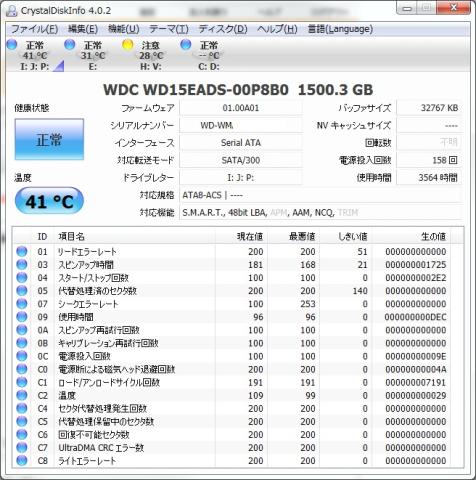Click the 41 °C temperature button
Image resolution: width=476 pixels, height=480 pixels.
tap(49, 201)
